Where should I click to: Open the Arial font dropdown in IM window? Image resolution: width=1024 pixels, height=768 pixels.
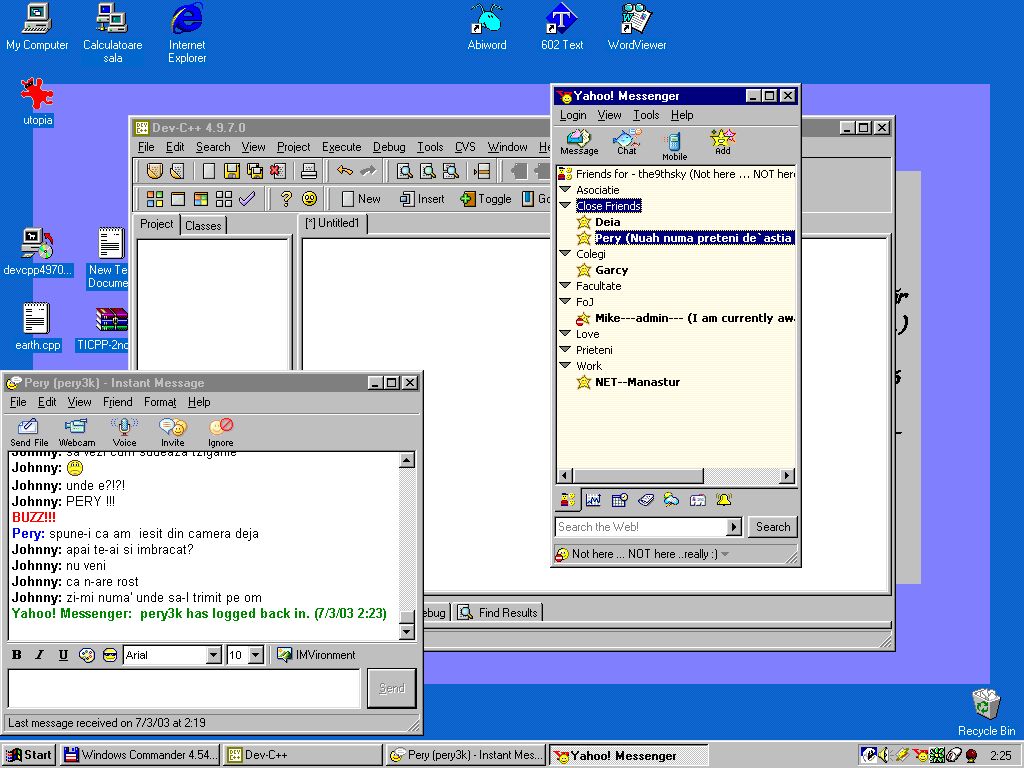(x=214, y=655)
